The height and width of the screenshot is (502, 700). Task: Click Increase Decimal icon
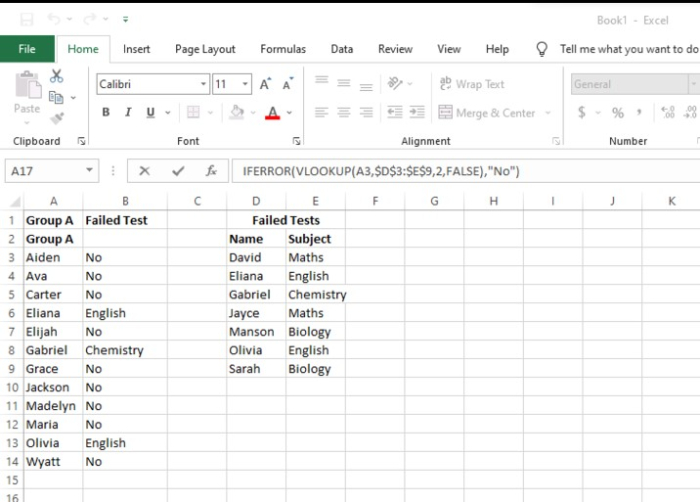coord(668,112)
